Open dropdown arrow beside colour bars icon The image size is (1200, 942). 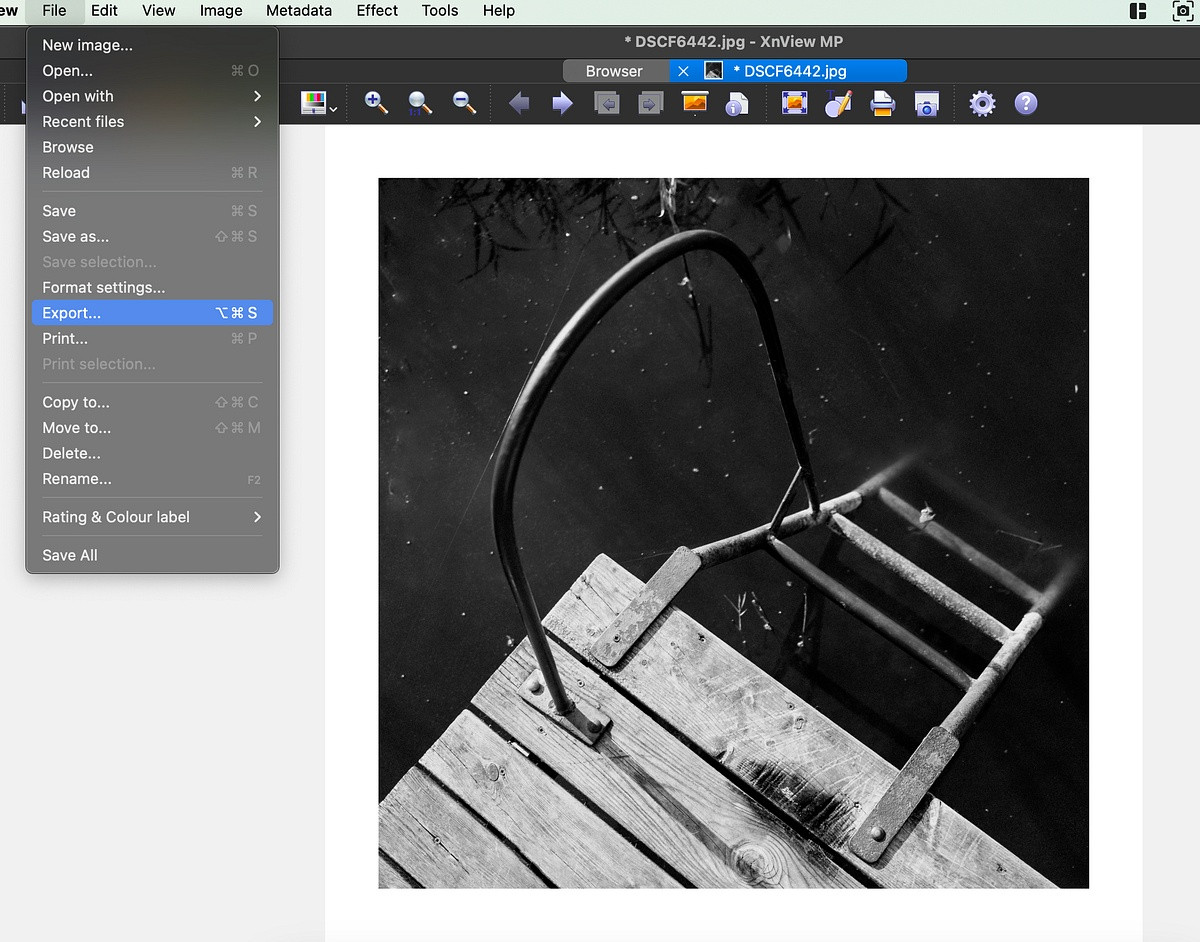click(333, 107)
